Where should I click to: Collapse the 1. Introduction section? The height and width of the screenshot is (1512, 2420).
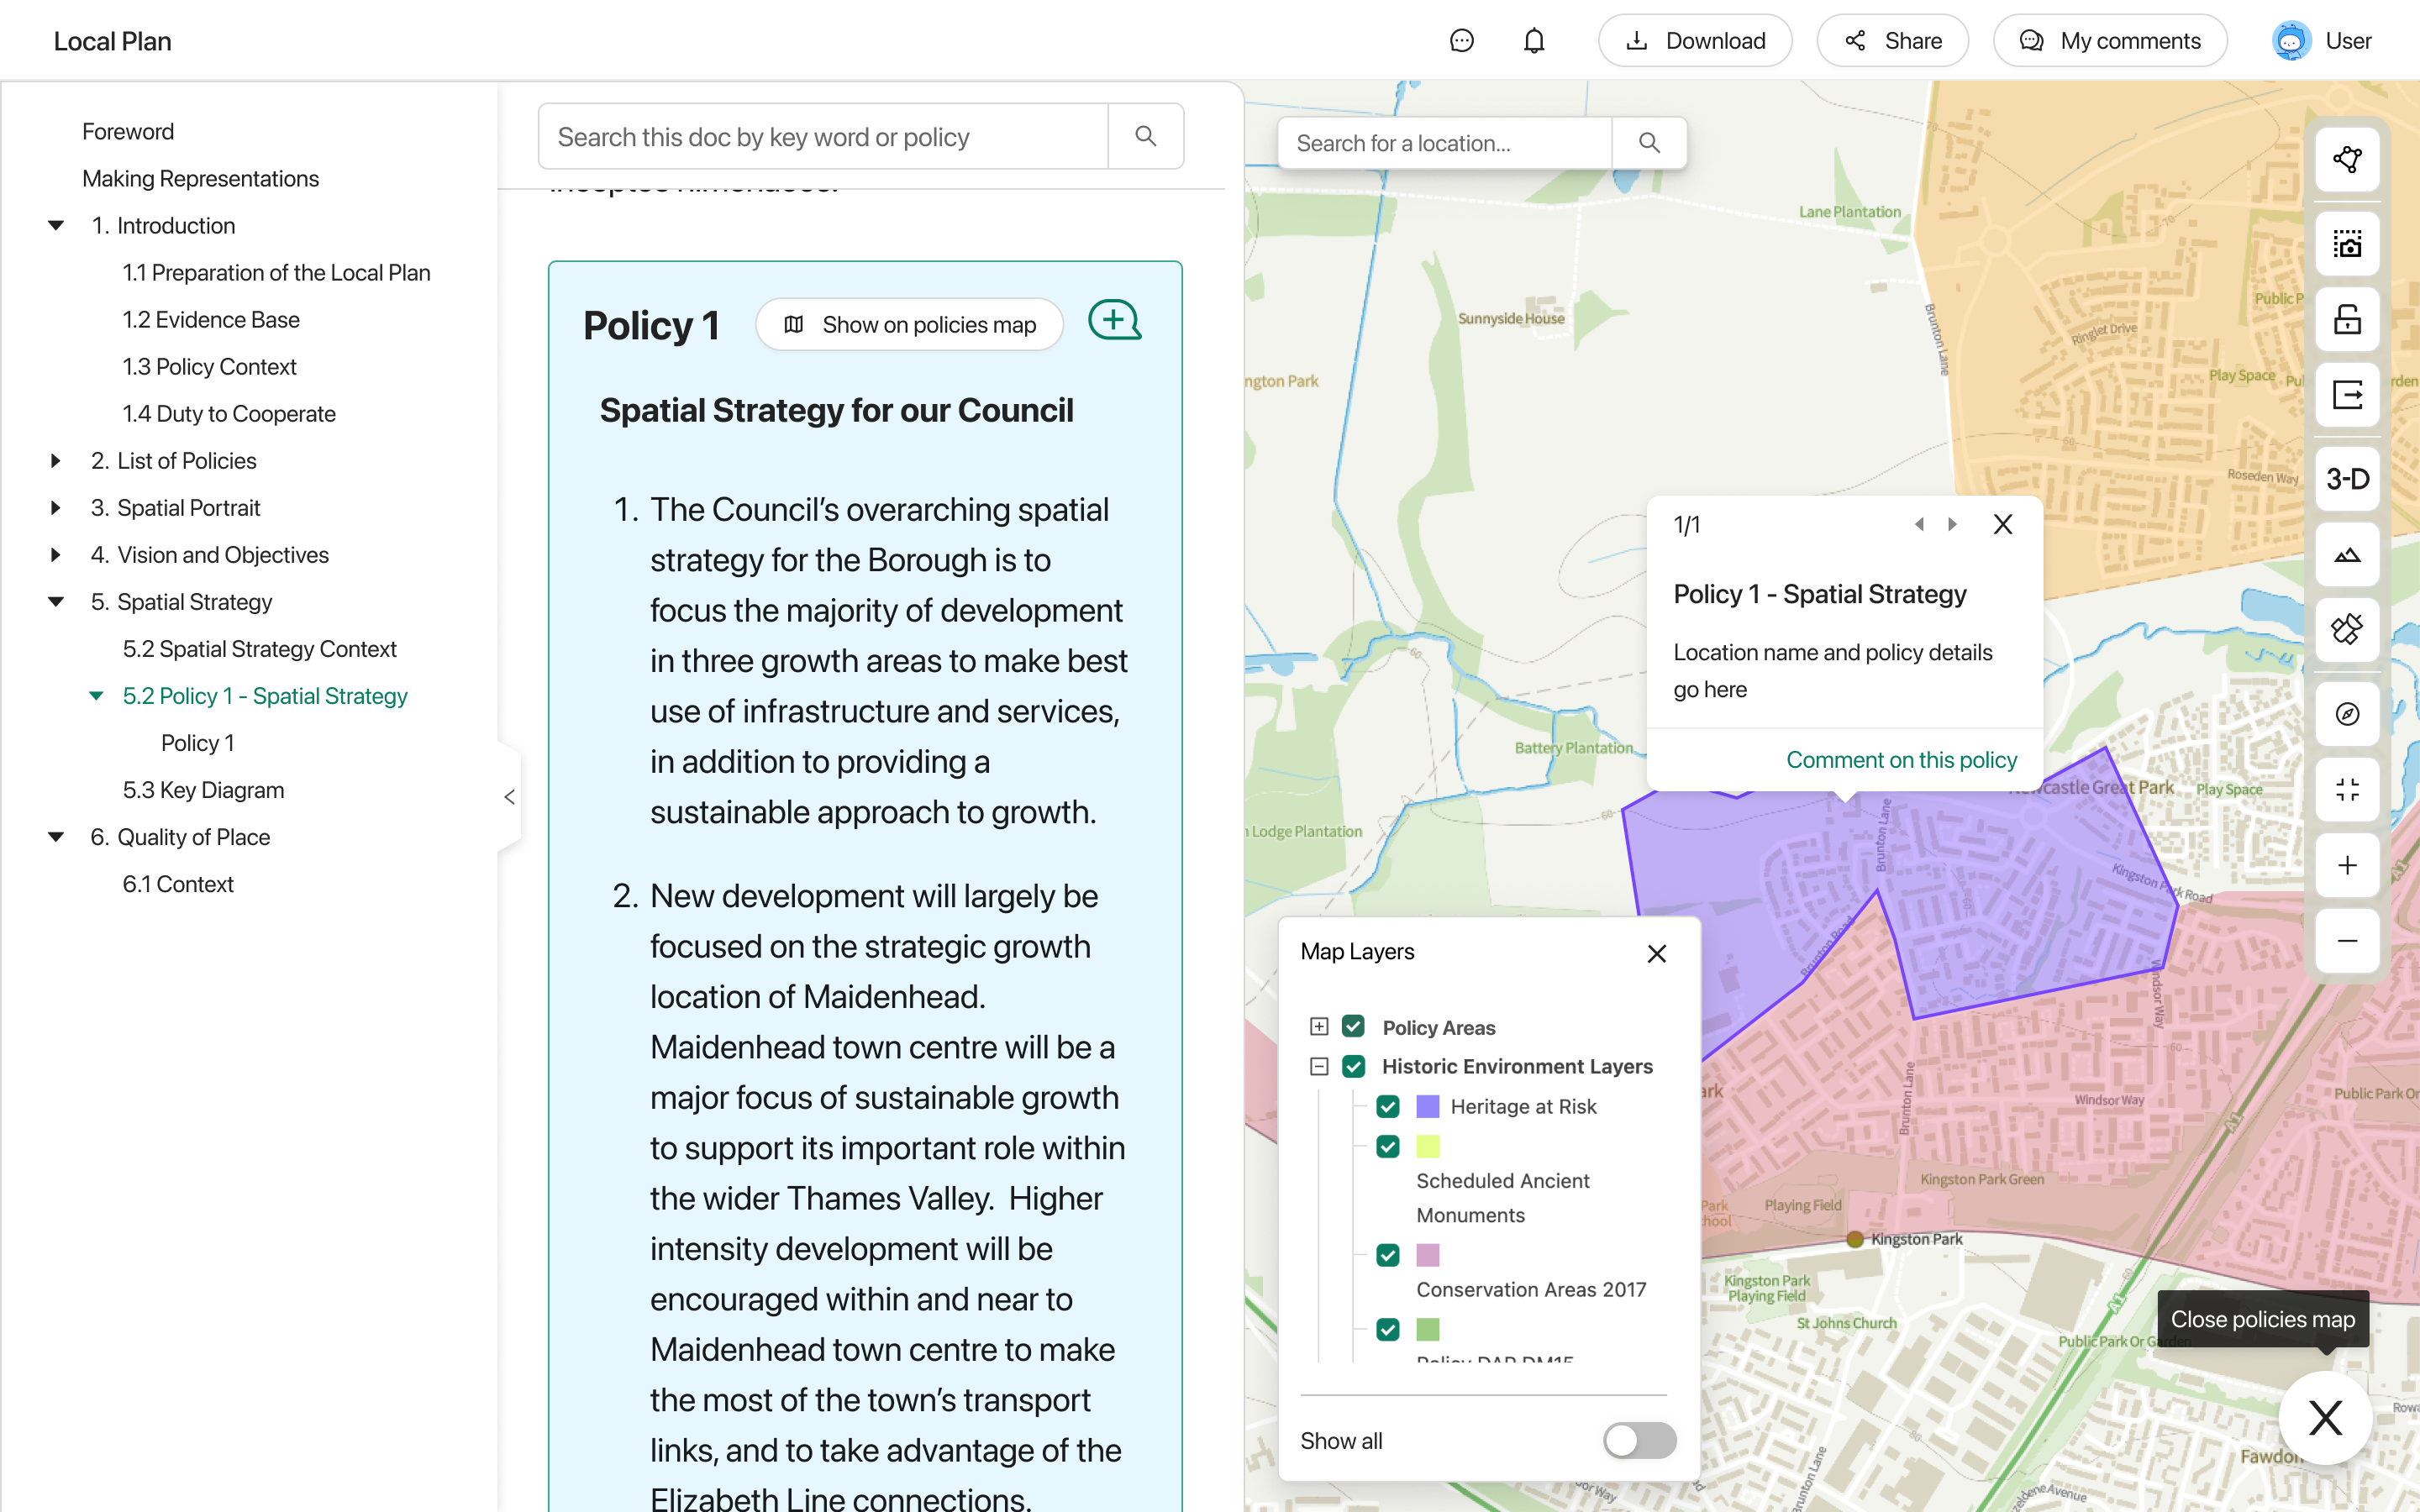click(56, 226)
